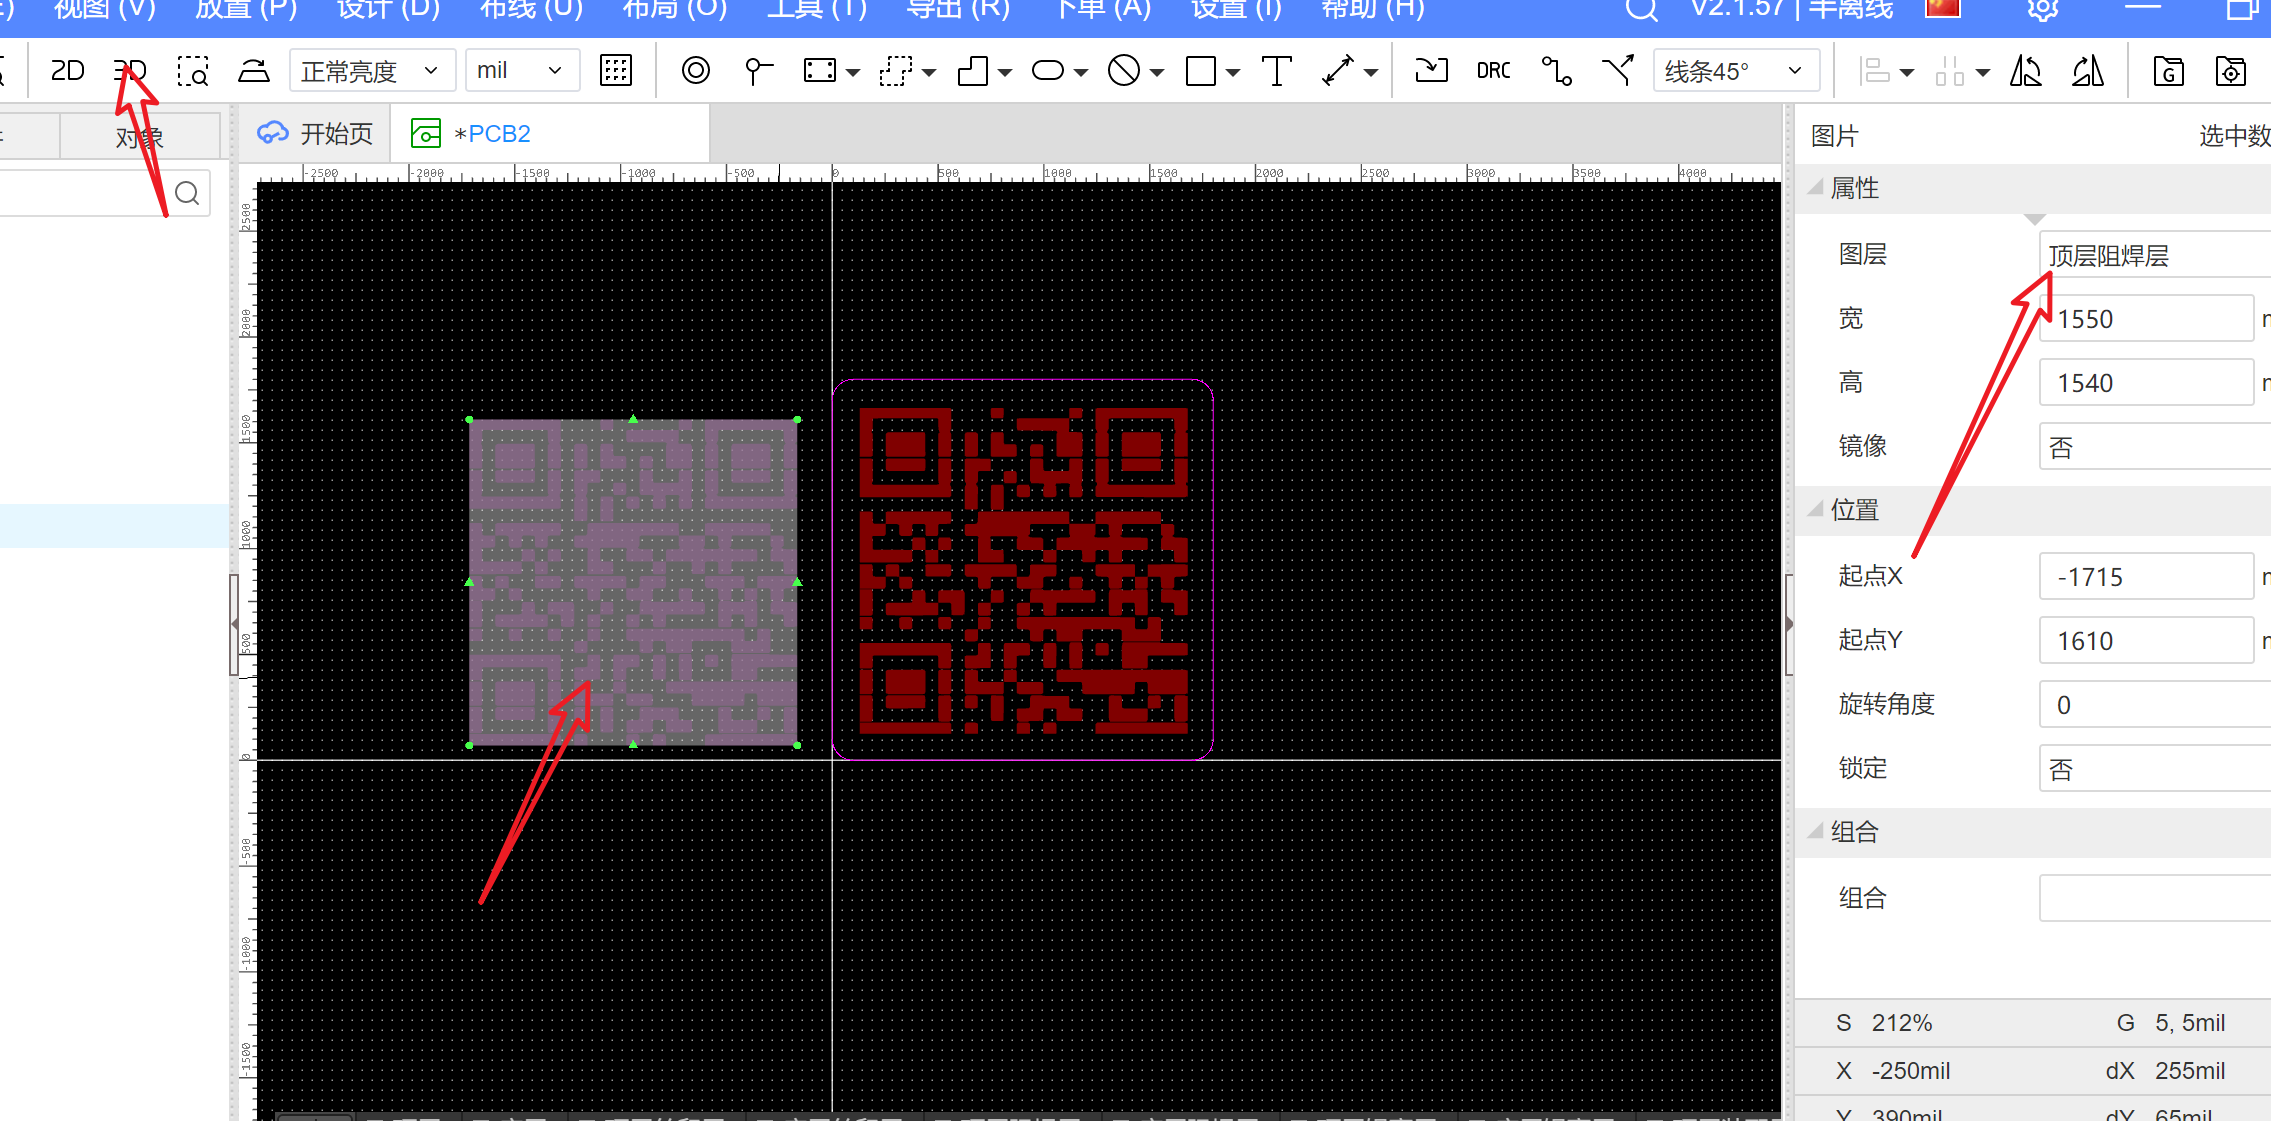Select the Text placement tool
This screenshot has width=2271, height=1121.
pos(1277,71)
